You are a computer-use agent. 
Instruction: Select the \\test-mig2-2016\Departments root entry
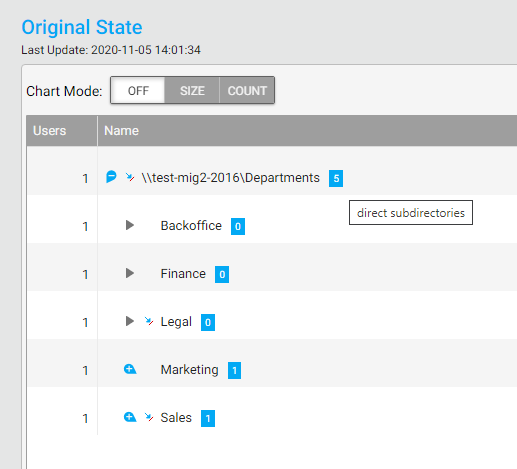coord(230,178)
